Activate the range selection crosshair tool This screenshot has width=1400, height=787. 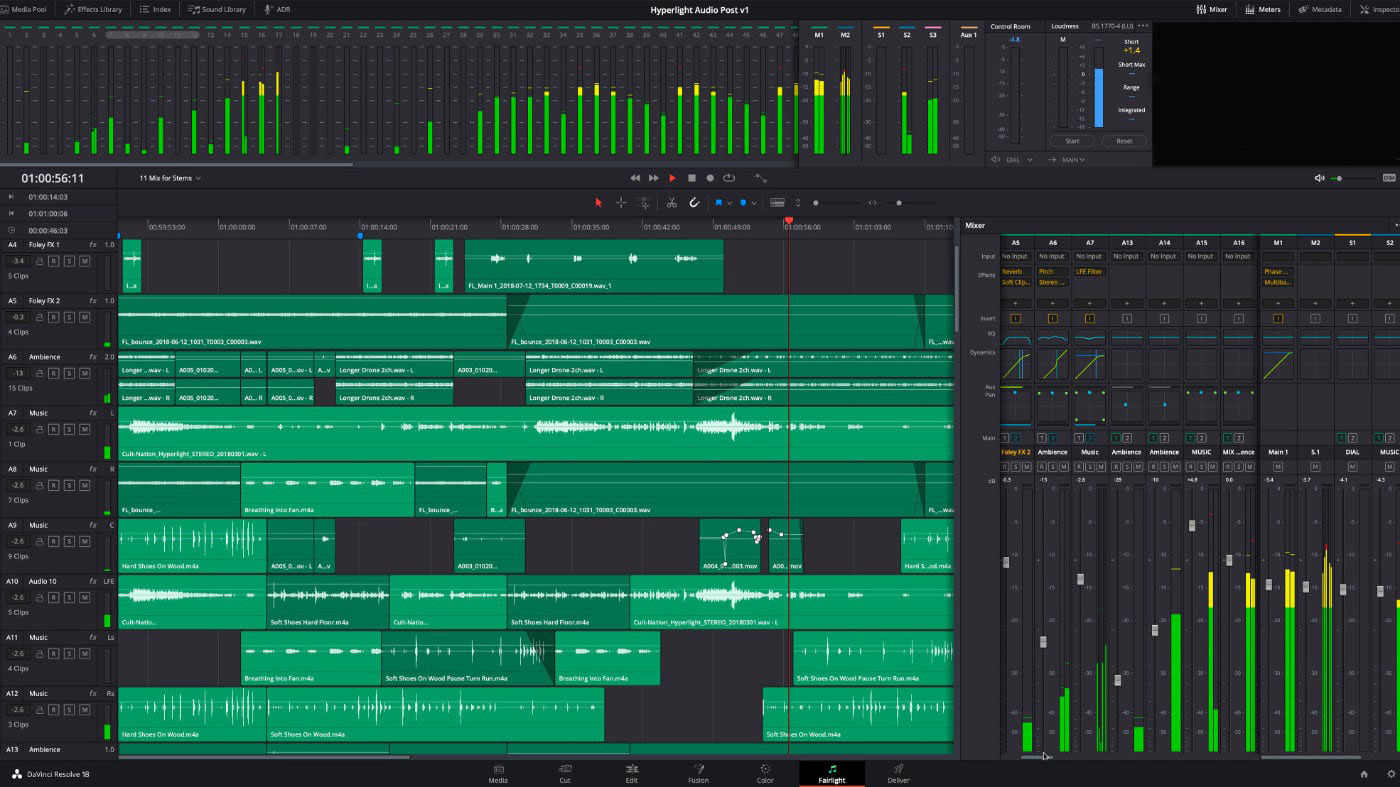coord(621,203)
